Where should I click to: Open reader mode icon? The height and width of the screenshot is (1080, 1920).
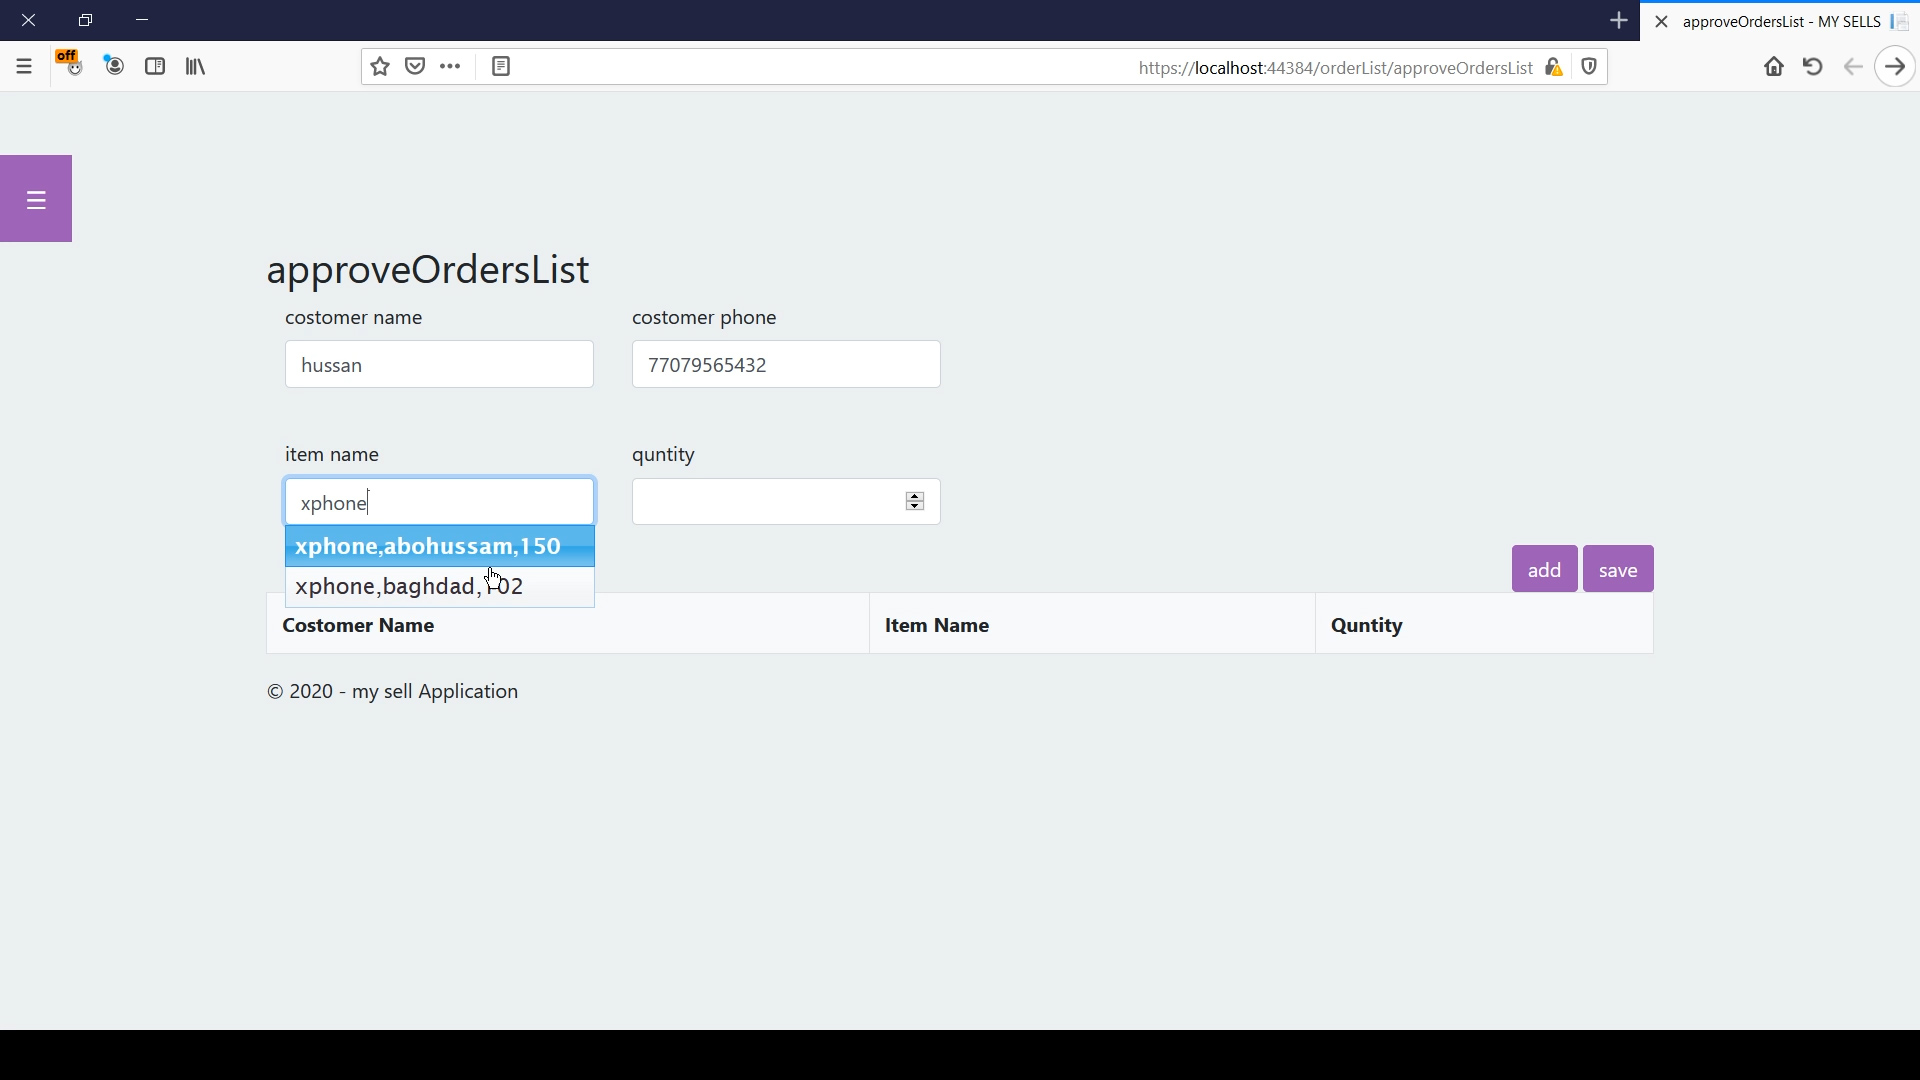500,66
